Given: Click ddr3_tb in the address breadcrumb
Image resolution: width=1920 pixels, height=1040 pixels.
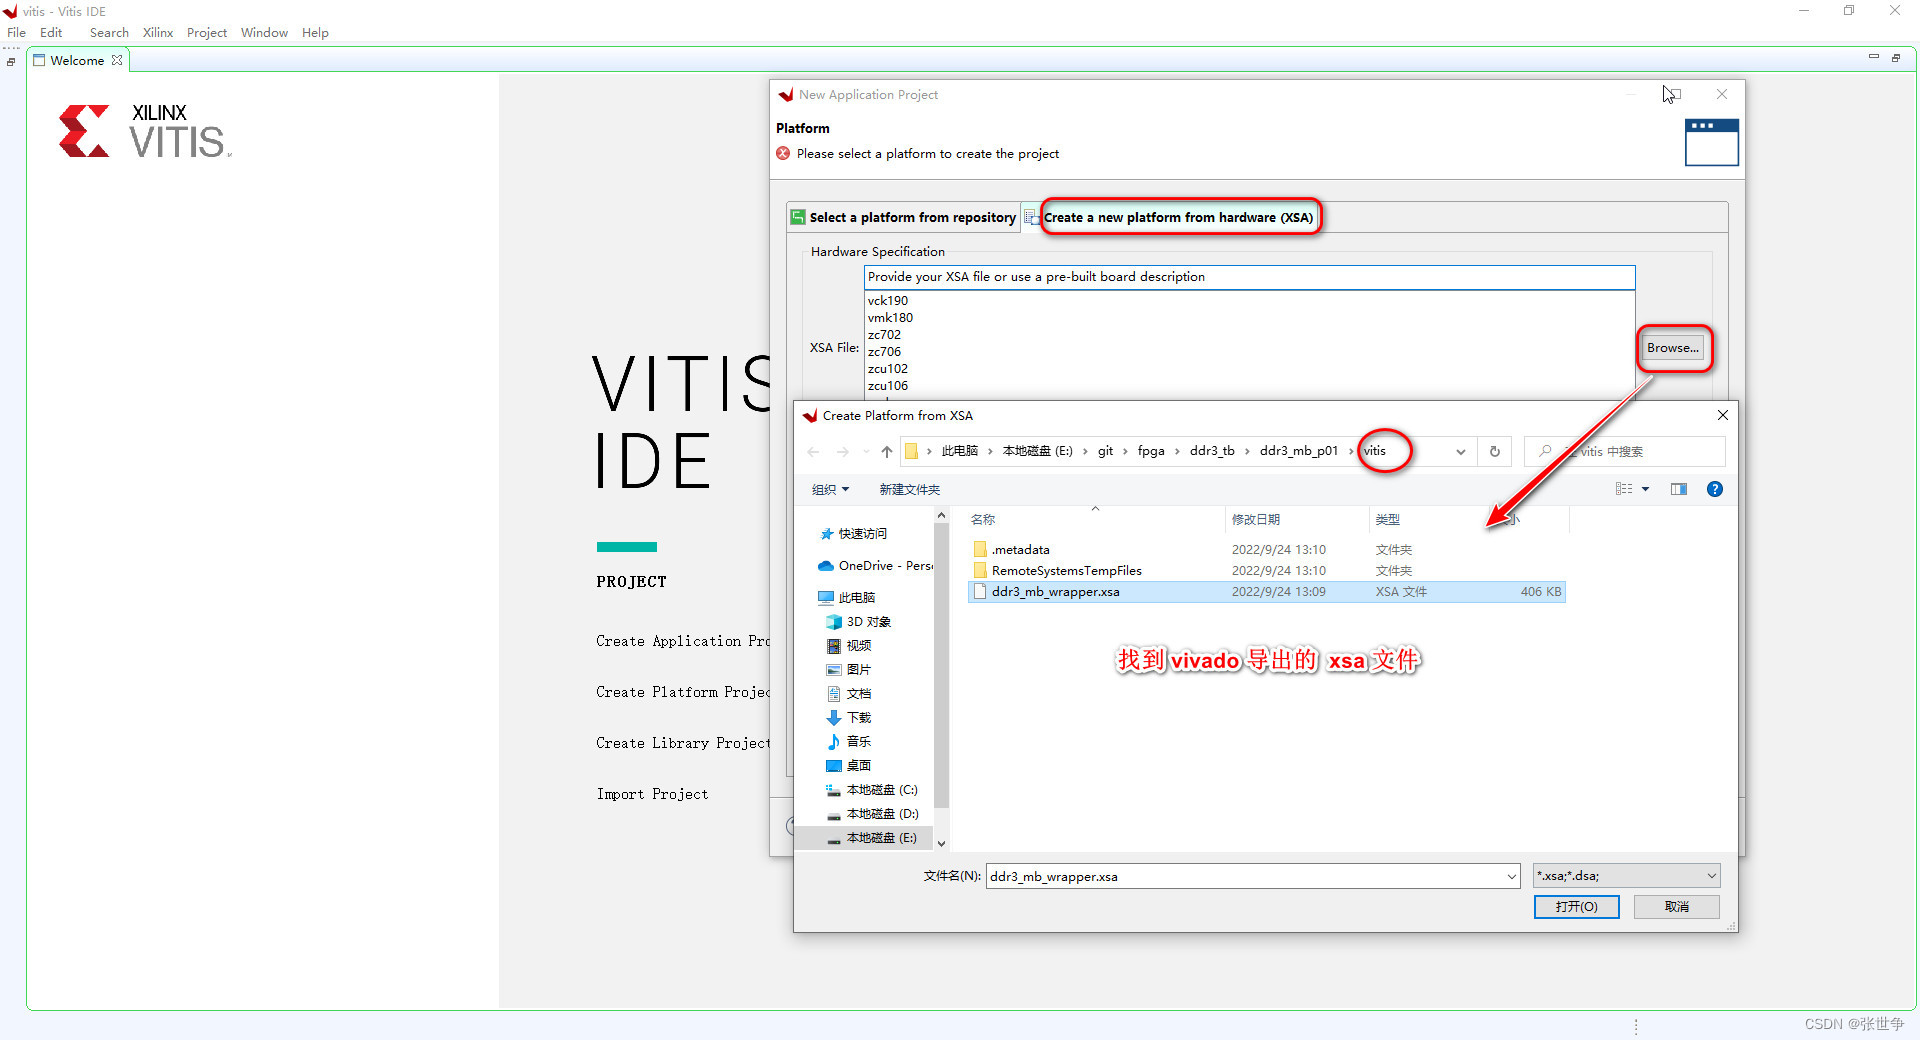Looking at the screenshot, I should (1212, 452).
